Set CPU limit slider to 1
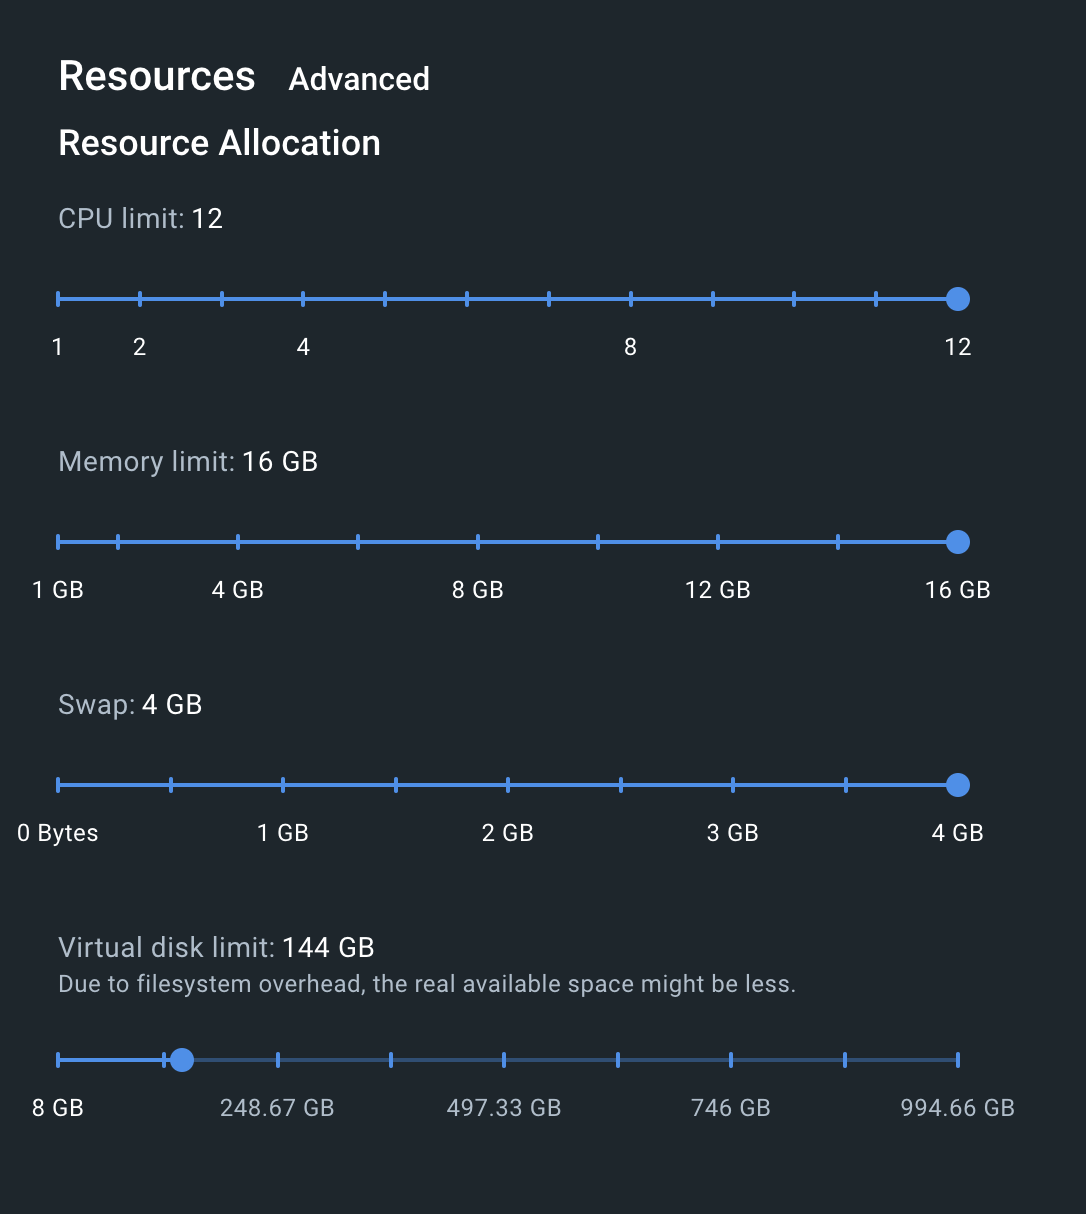The image size is (1086, 1214). click(59, 299)
